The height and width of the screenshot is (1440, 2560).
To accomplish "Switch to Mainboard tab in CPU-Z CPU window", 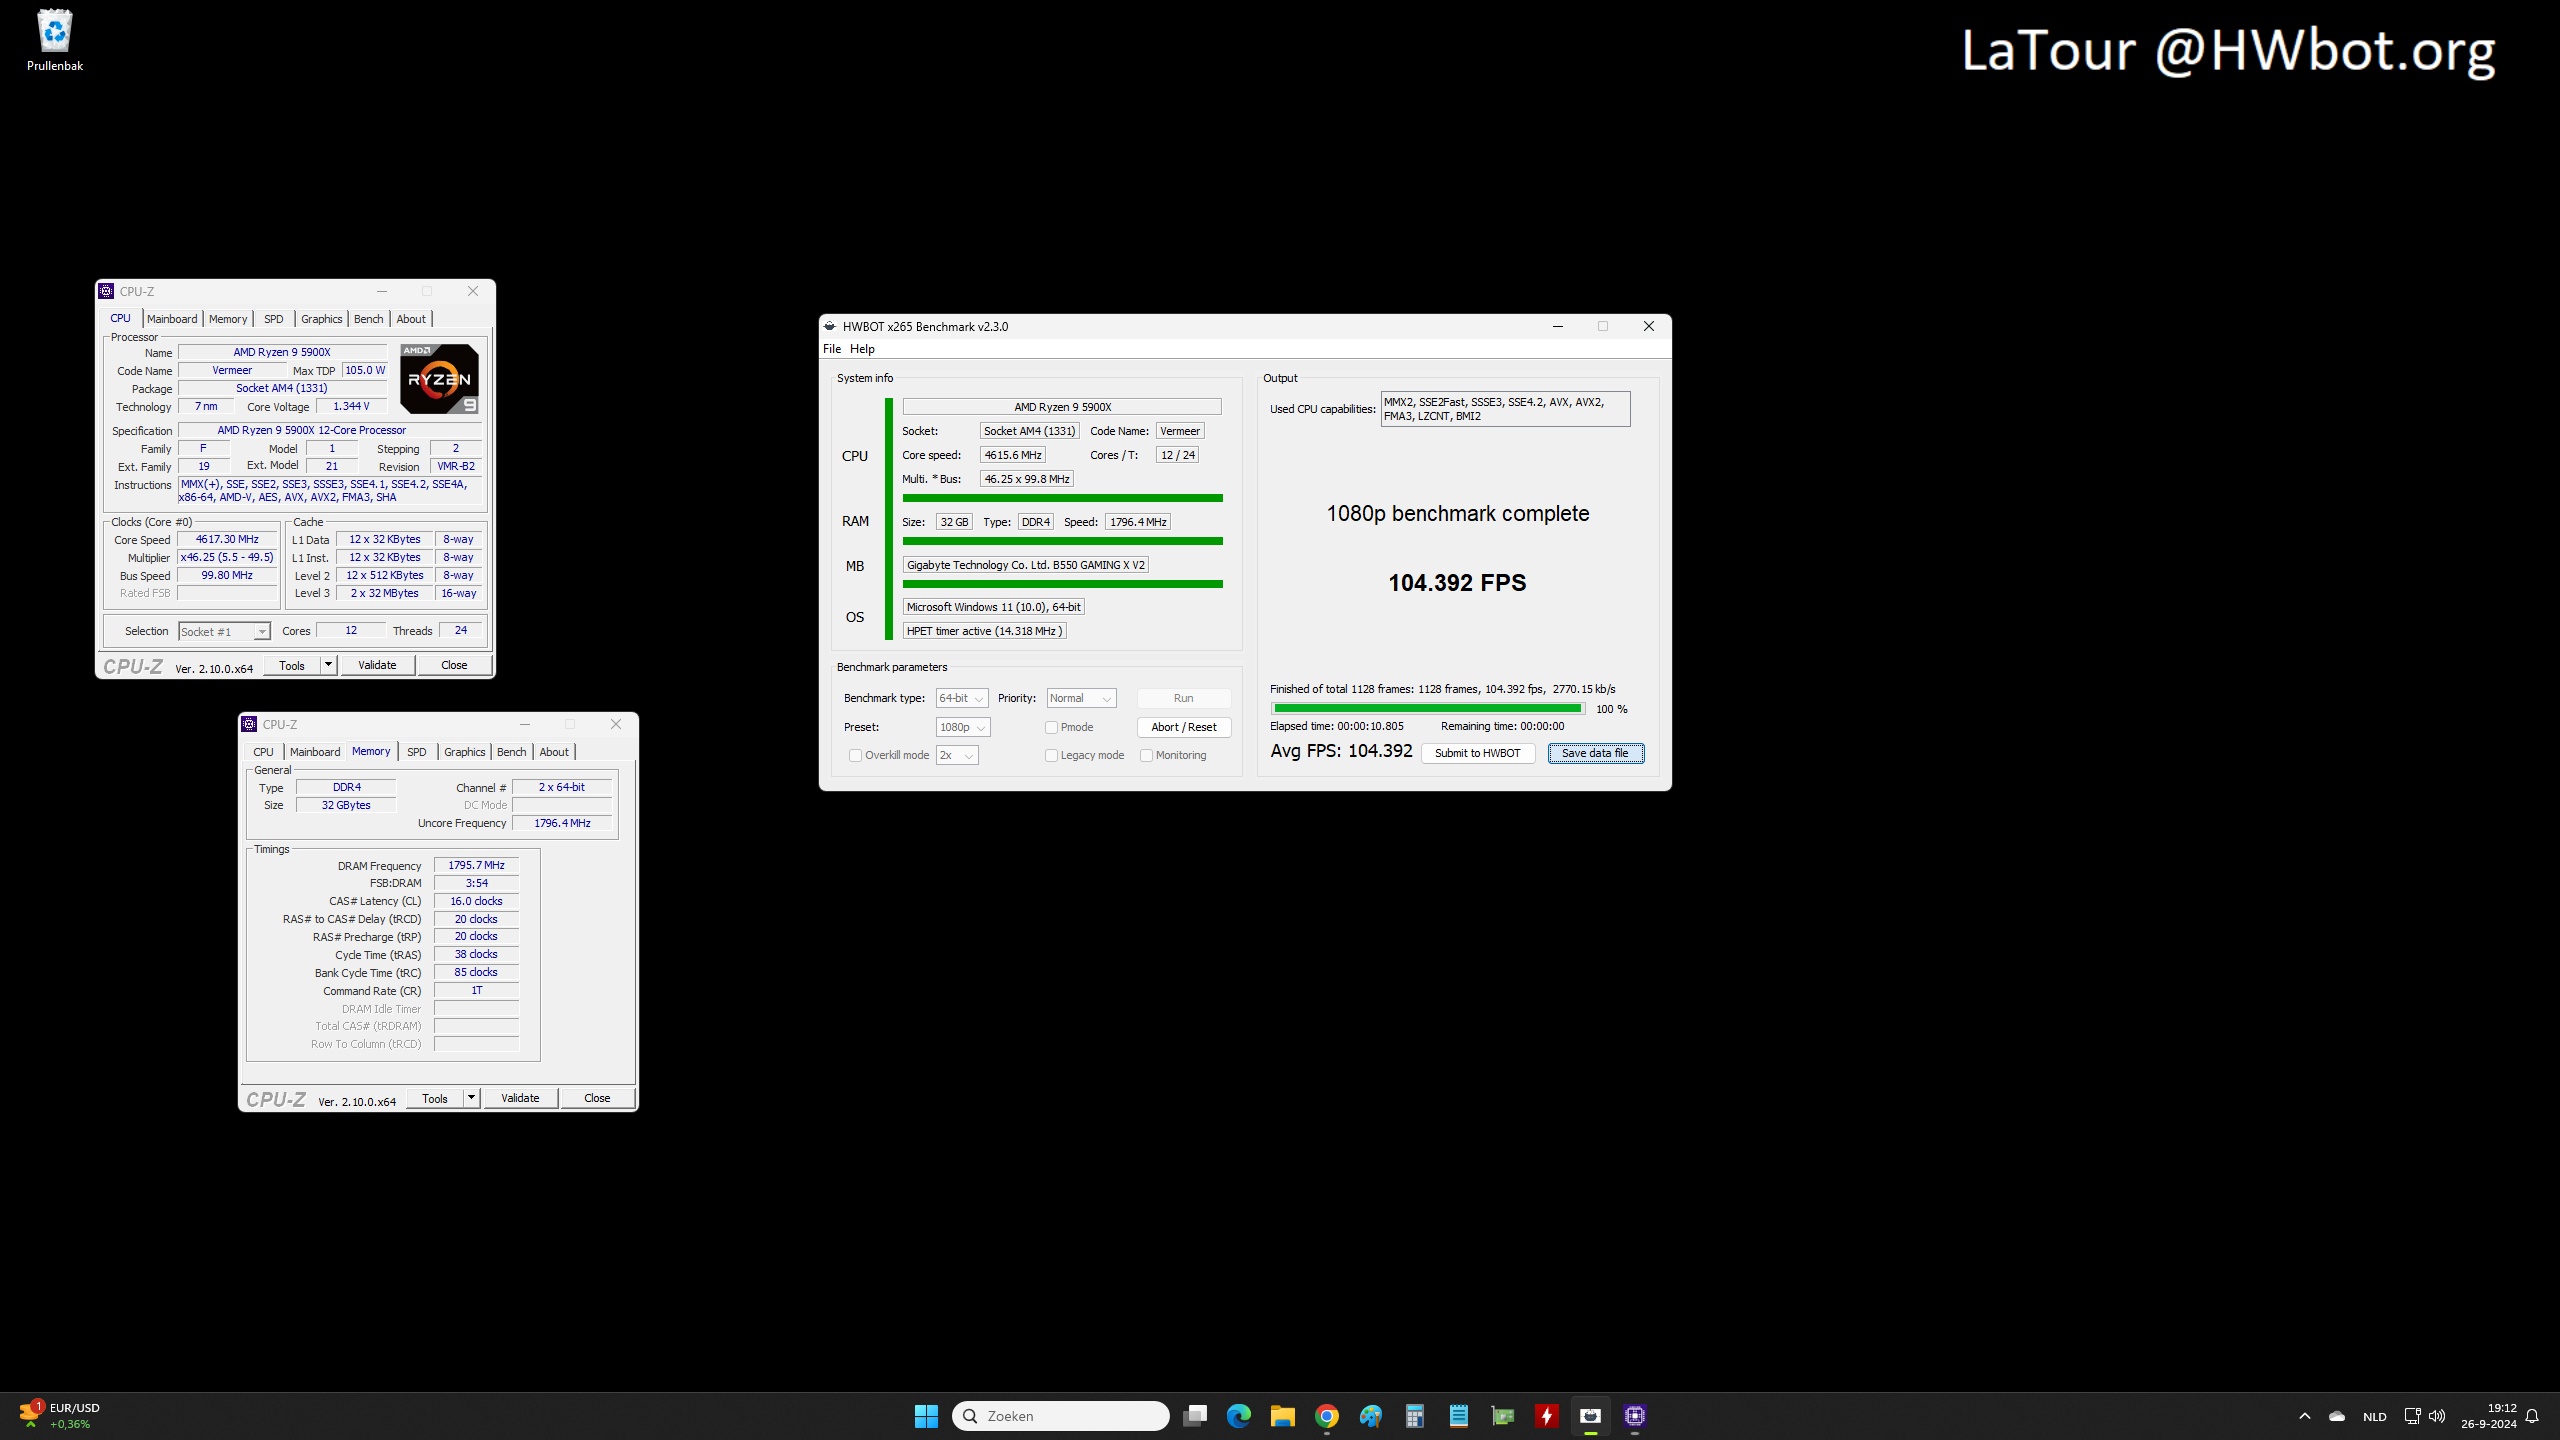I will coord(172,319).
